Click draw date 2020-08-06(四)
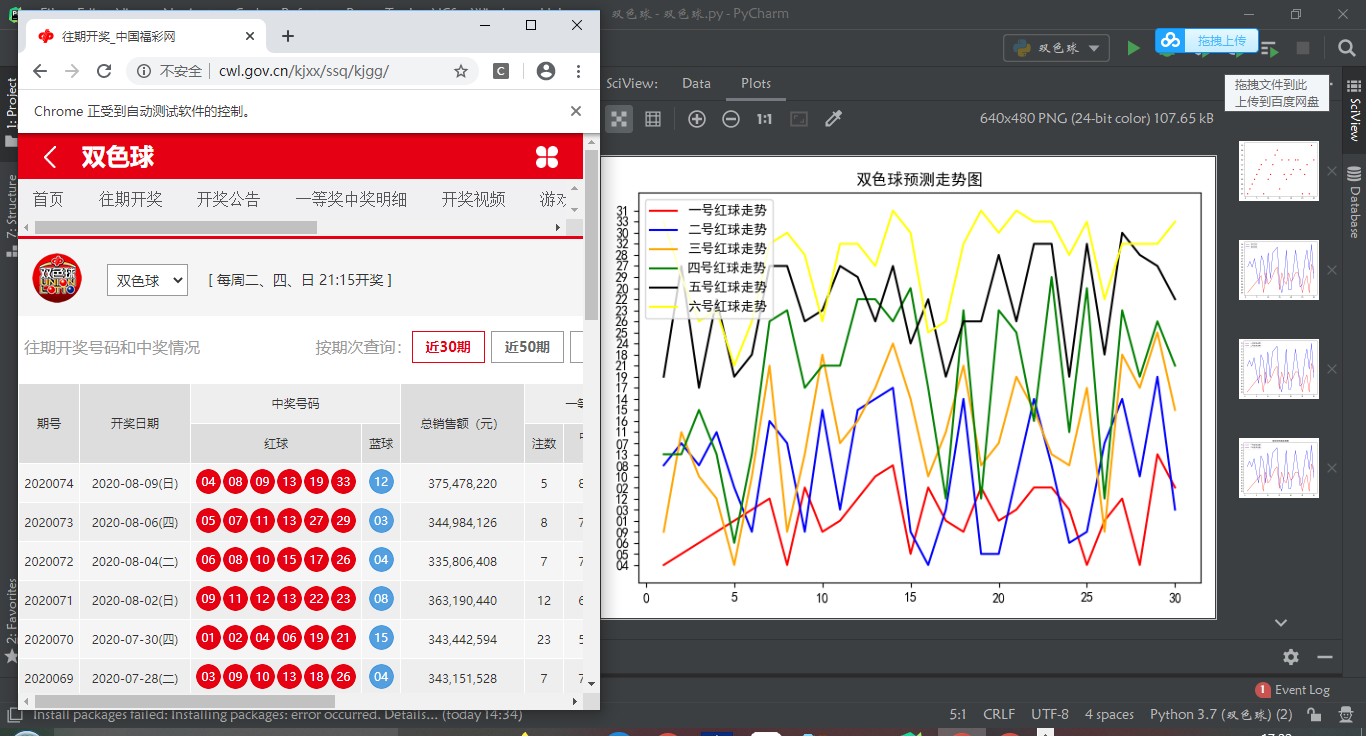Image resolution: width=1366 pixels, height=736 pixels. click(135, 522)
